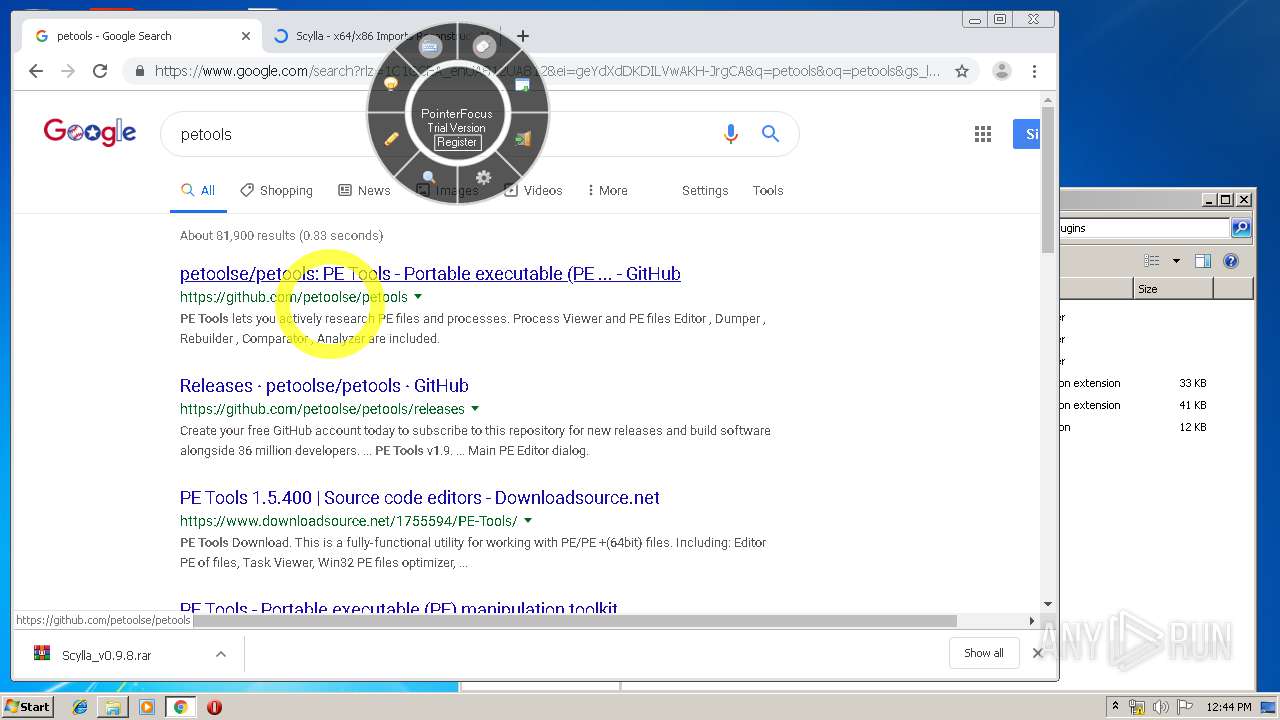This screenshot has width=1280, height=720.
Task: Start voice search with microphone
Action: [731, 134]
